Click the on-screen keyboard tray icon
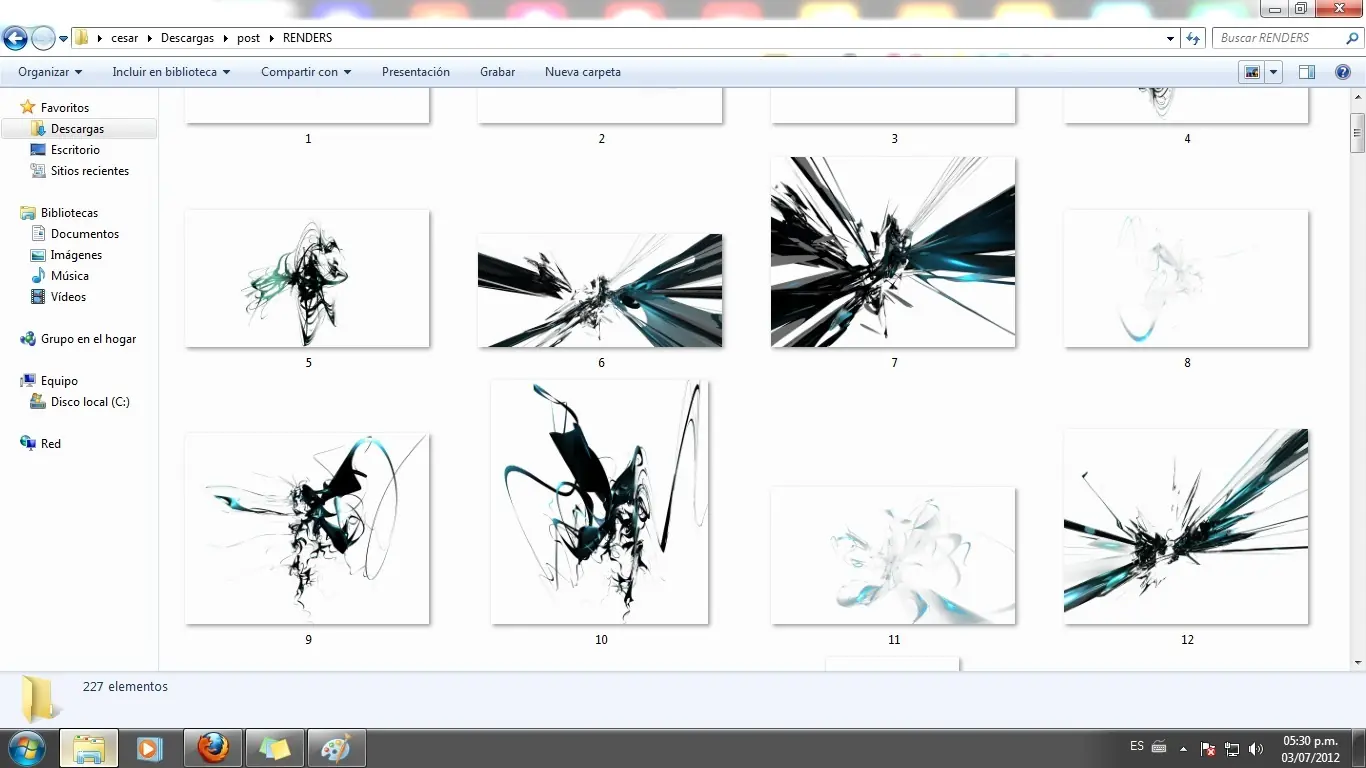The width and height of the screenshot is (1366, 768). (1159, 747)
